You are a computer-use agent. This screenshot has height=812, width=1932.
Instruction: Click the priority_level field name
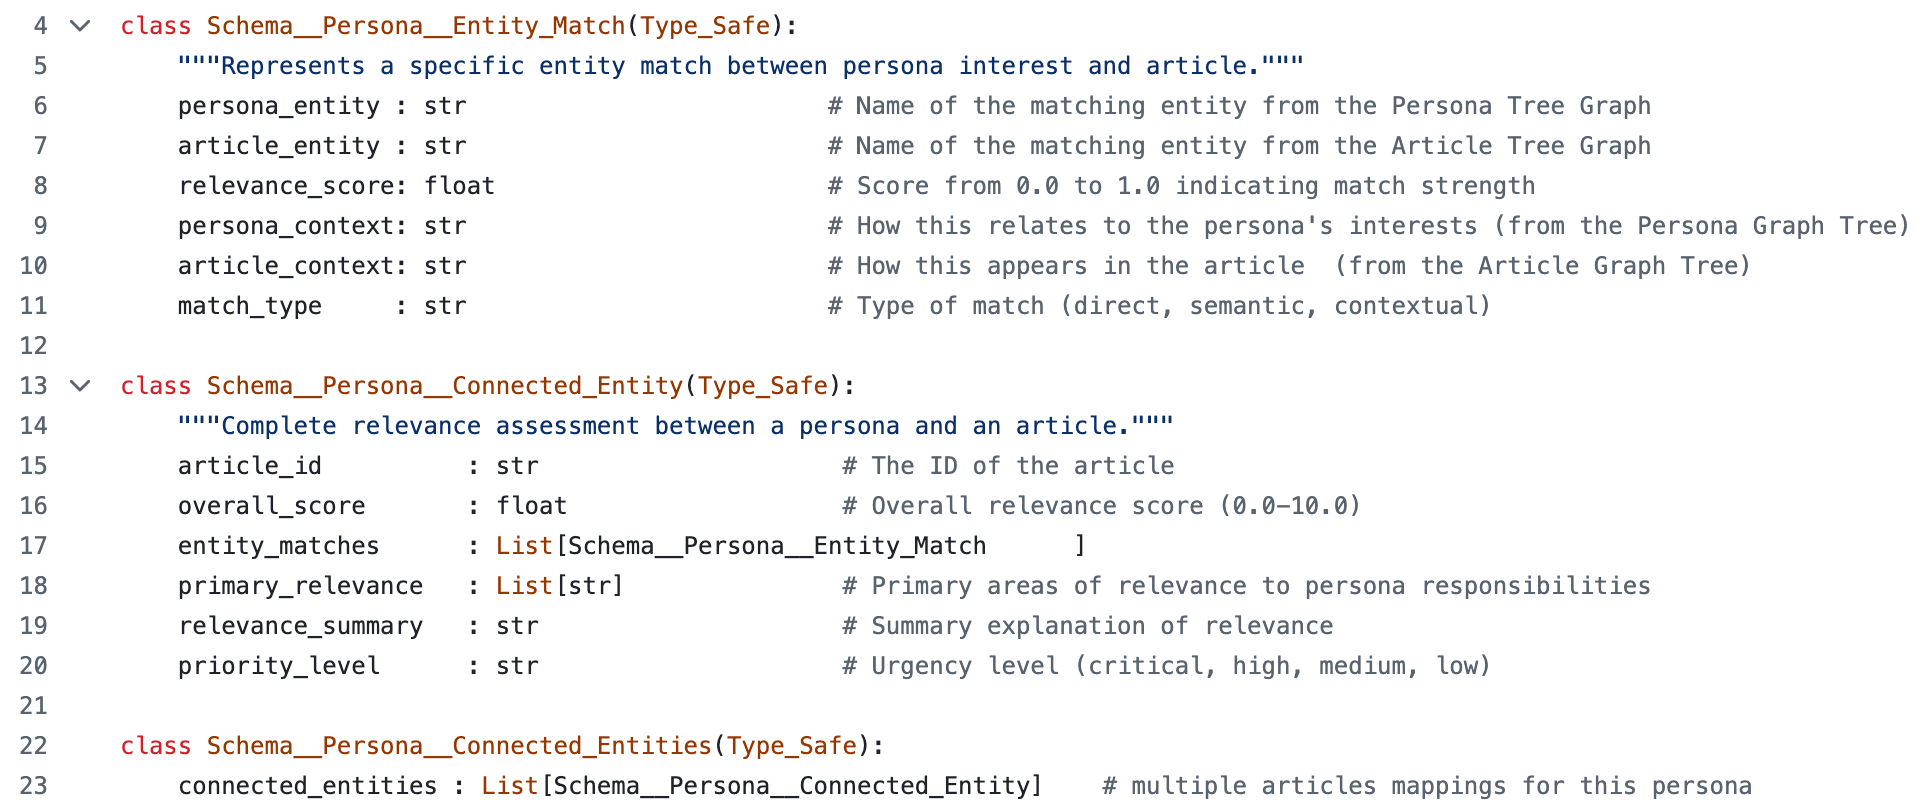[x=279, y=666]
